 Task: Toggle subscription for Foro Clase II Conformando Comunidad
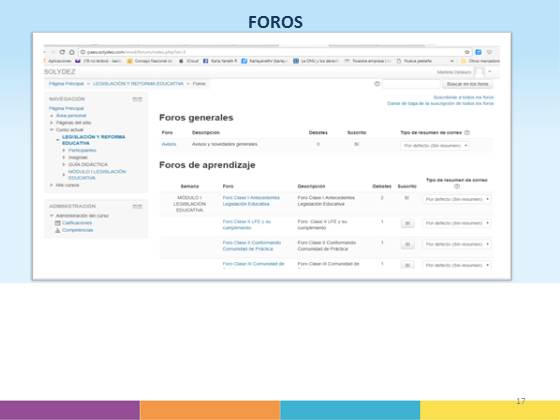(x=408, y=245)
